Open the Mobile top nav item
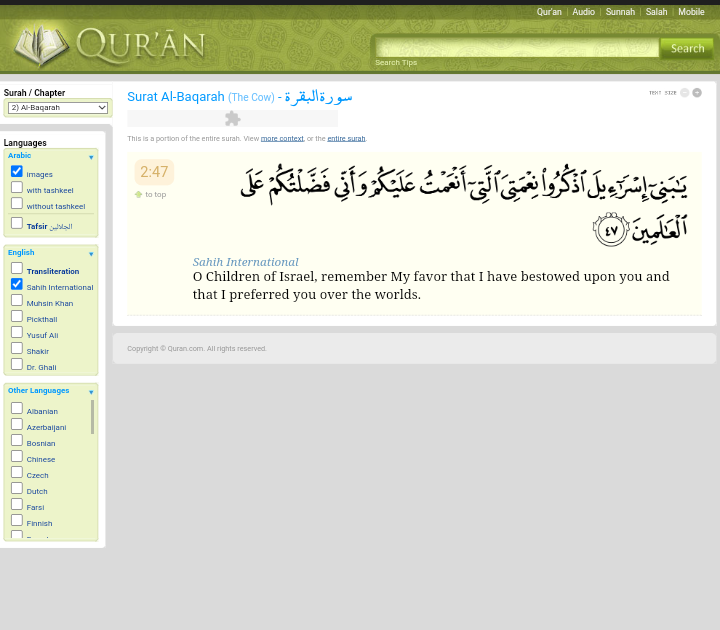 tap(691, 12)
